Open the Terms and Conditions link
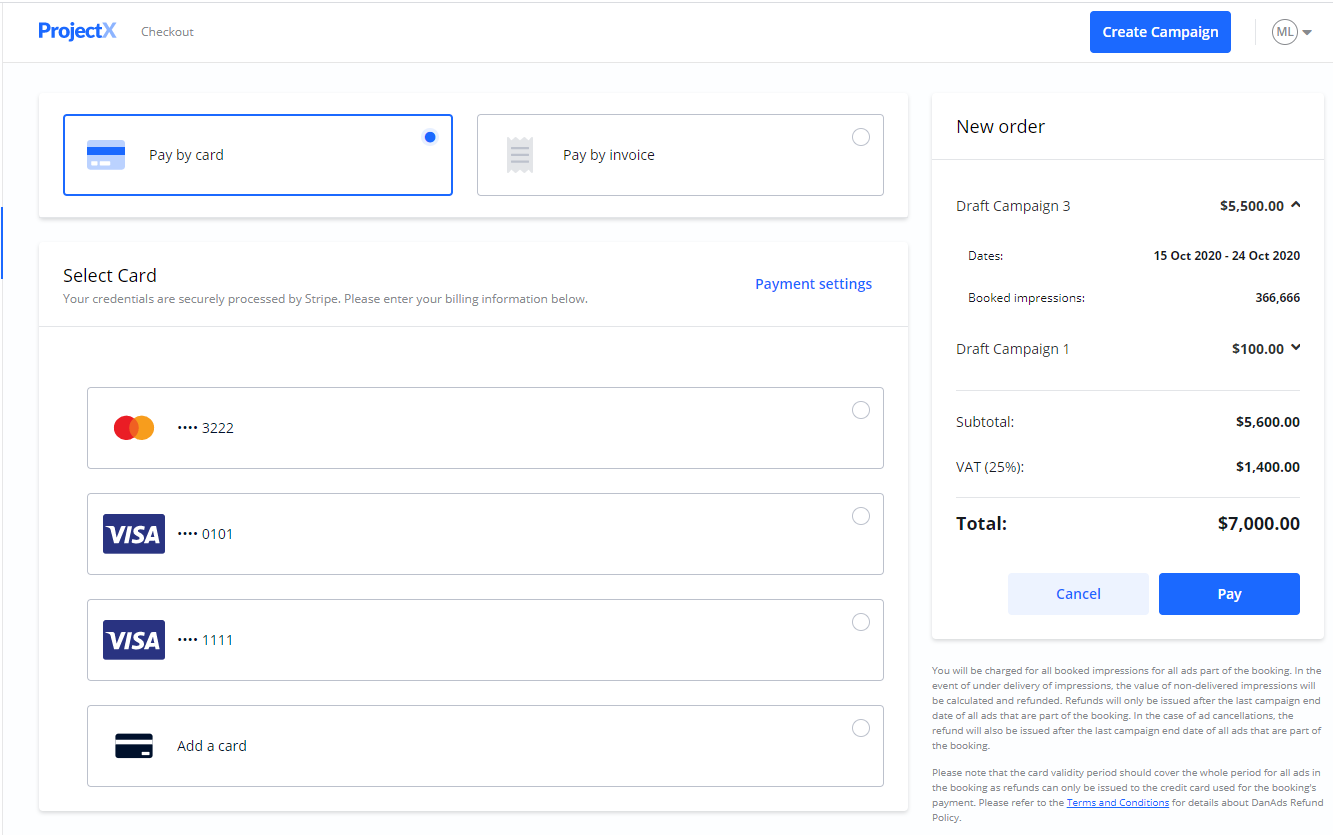Screen dimensions: 1333x835 click(x=1117, y=803)
